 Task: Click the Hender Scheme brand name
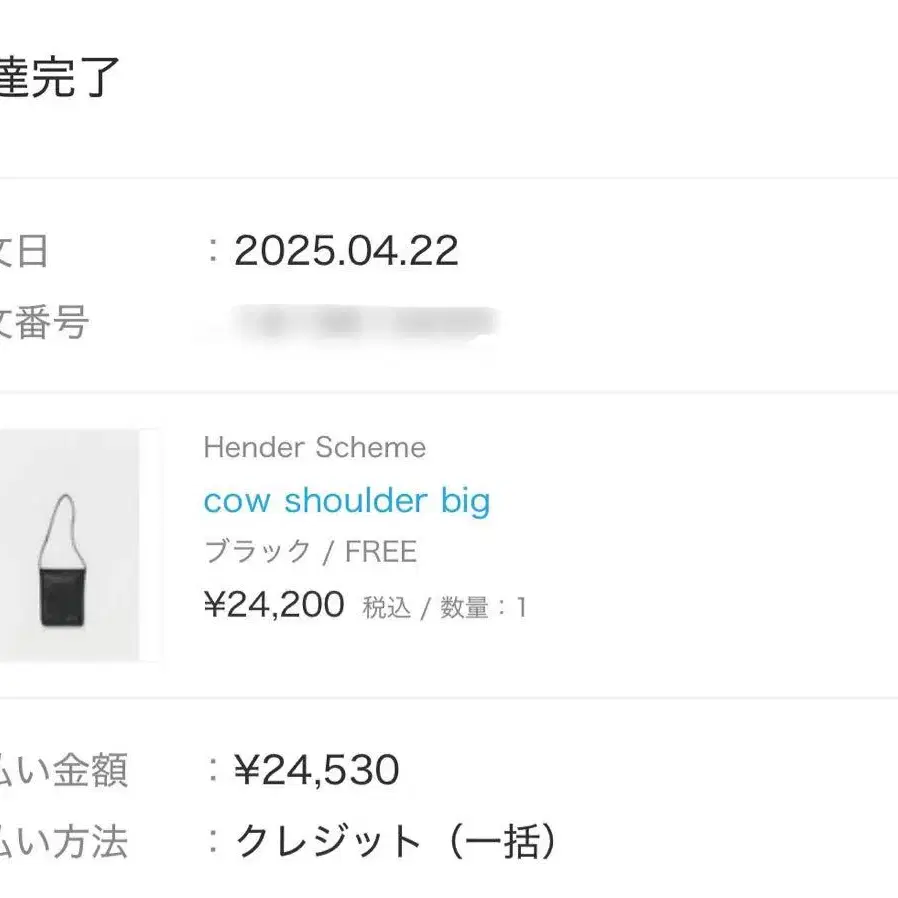314,447
